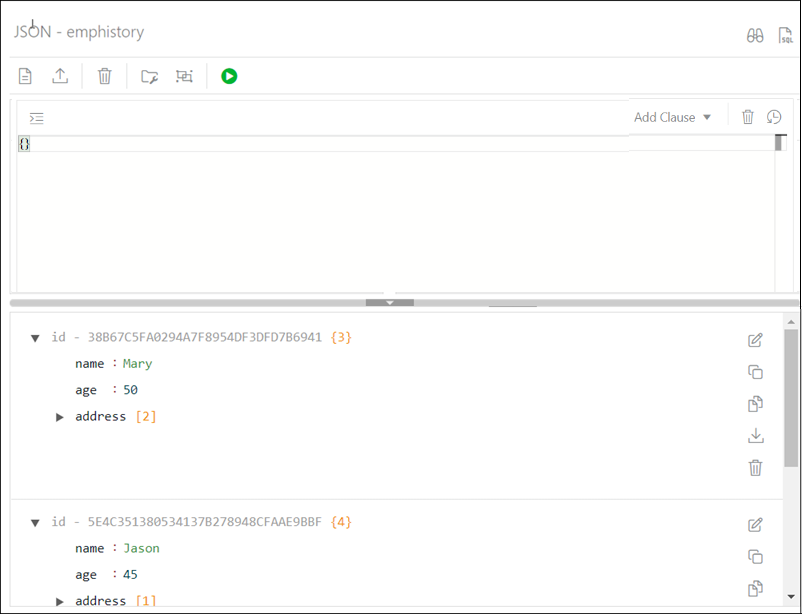The image size is (802, 614).
Task: Click the results vertical scrollbar thumb
Action: click(791, 398)
